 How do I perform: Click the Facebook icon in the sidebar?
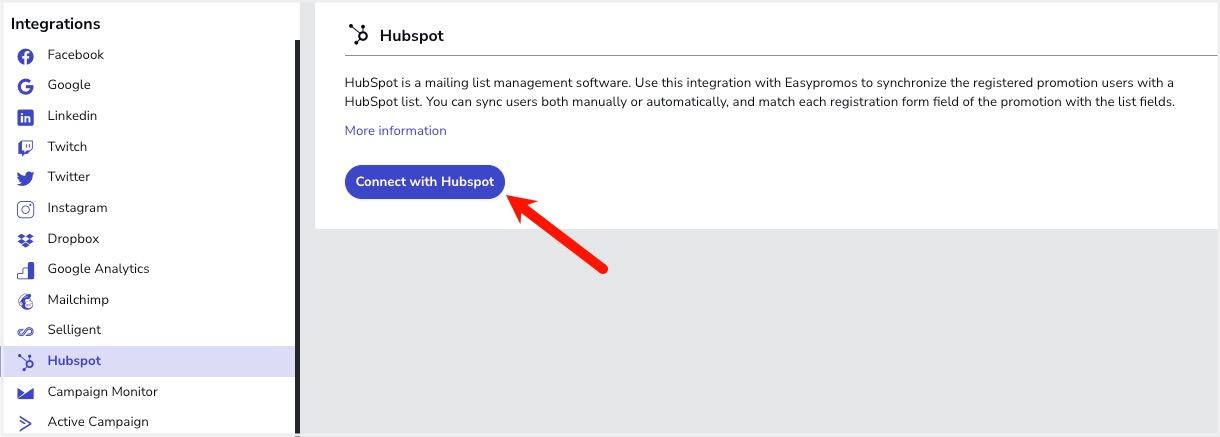(26, 56)
